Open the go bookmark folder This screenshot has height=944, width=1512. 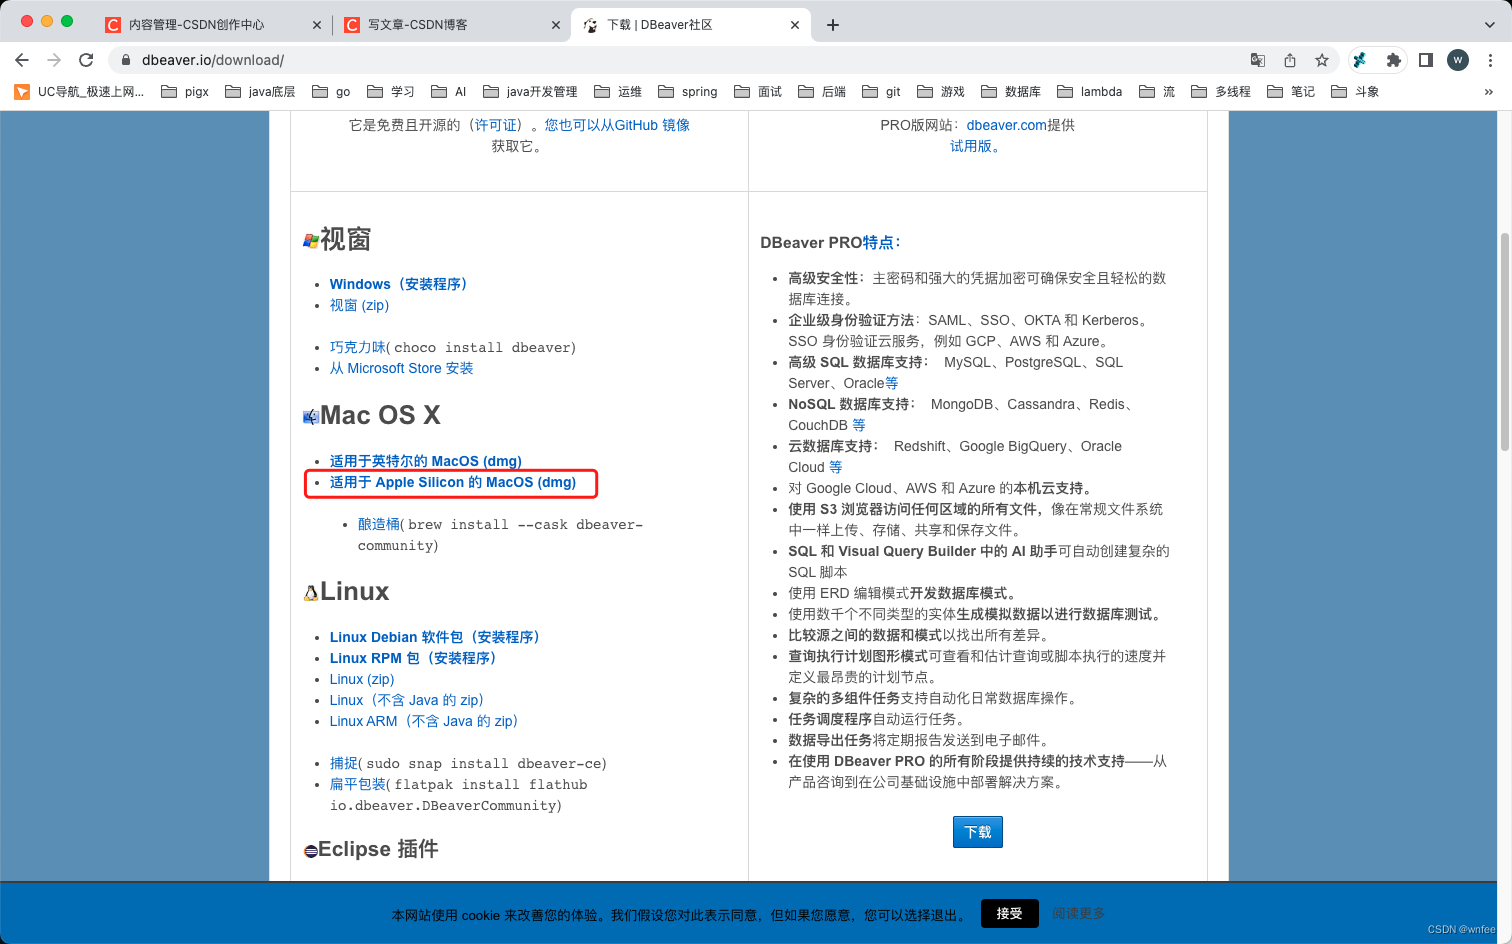[x=331, y=92]
